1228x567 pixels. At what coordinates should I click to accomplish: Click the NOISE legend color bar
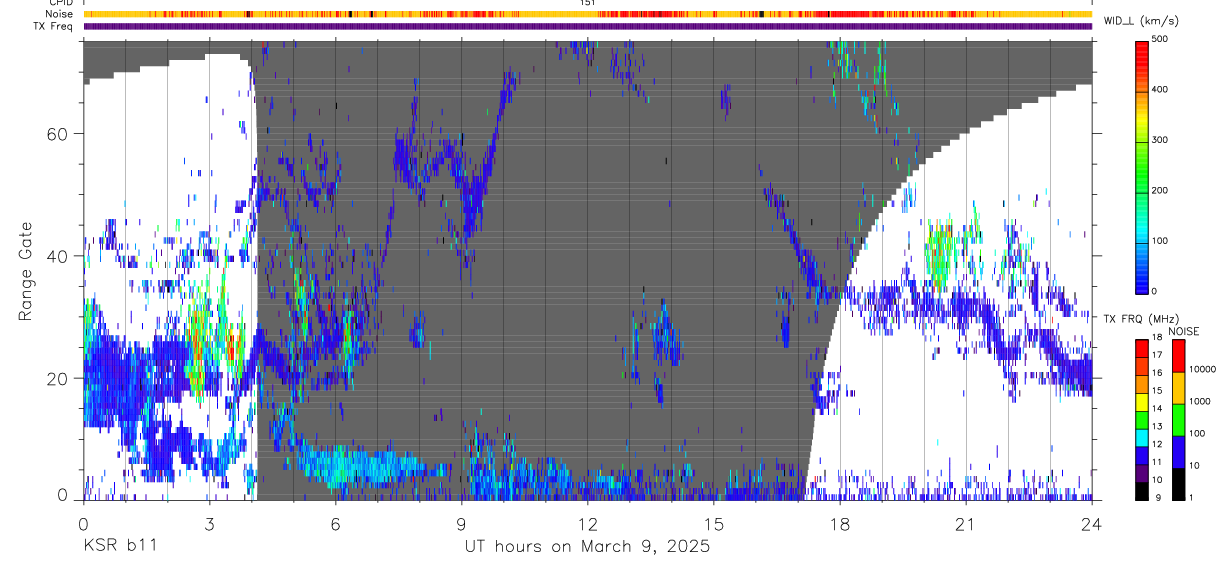1178,418
